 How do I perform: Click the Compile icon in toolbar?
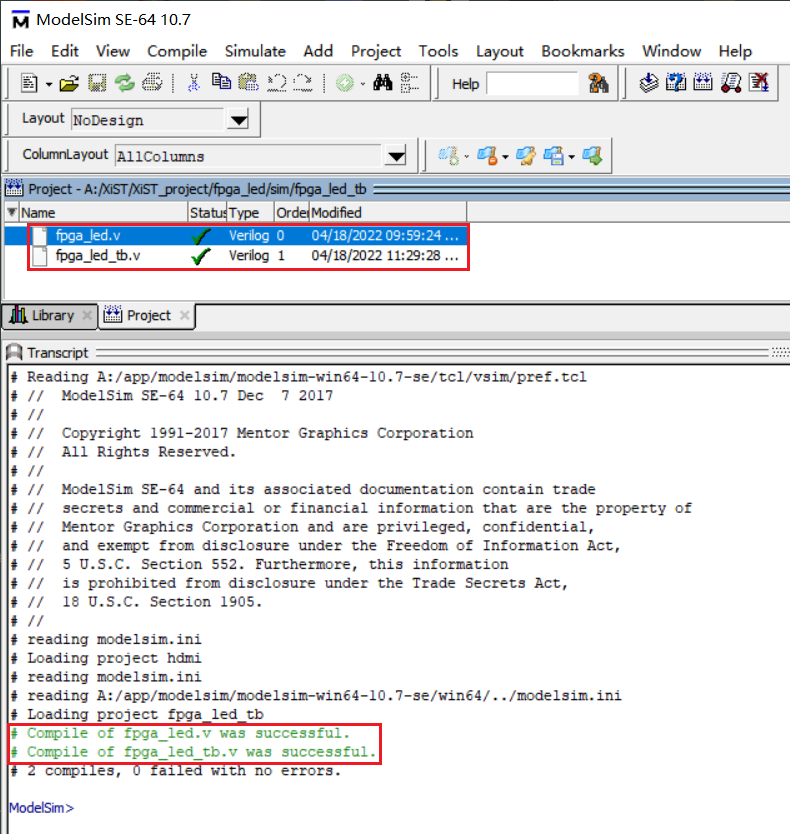[649, 84]
